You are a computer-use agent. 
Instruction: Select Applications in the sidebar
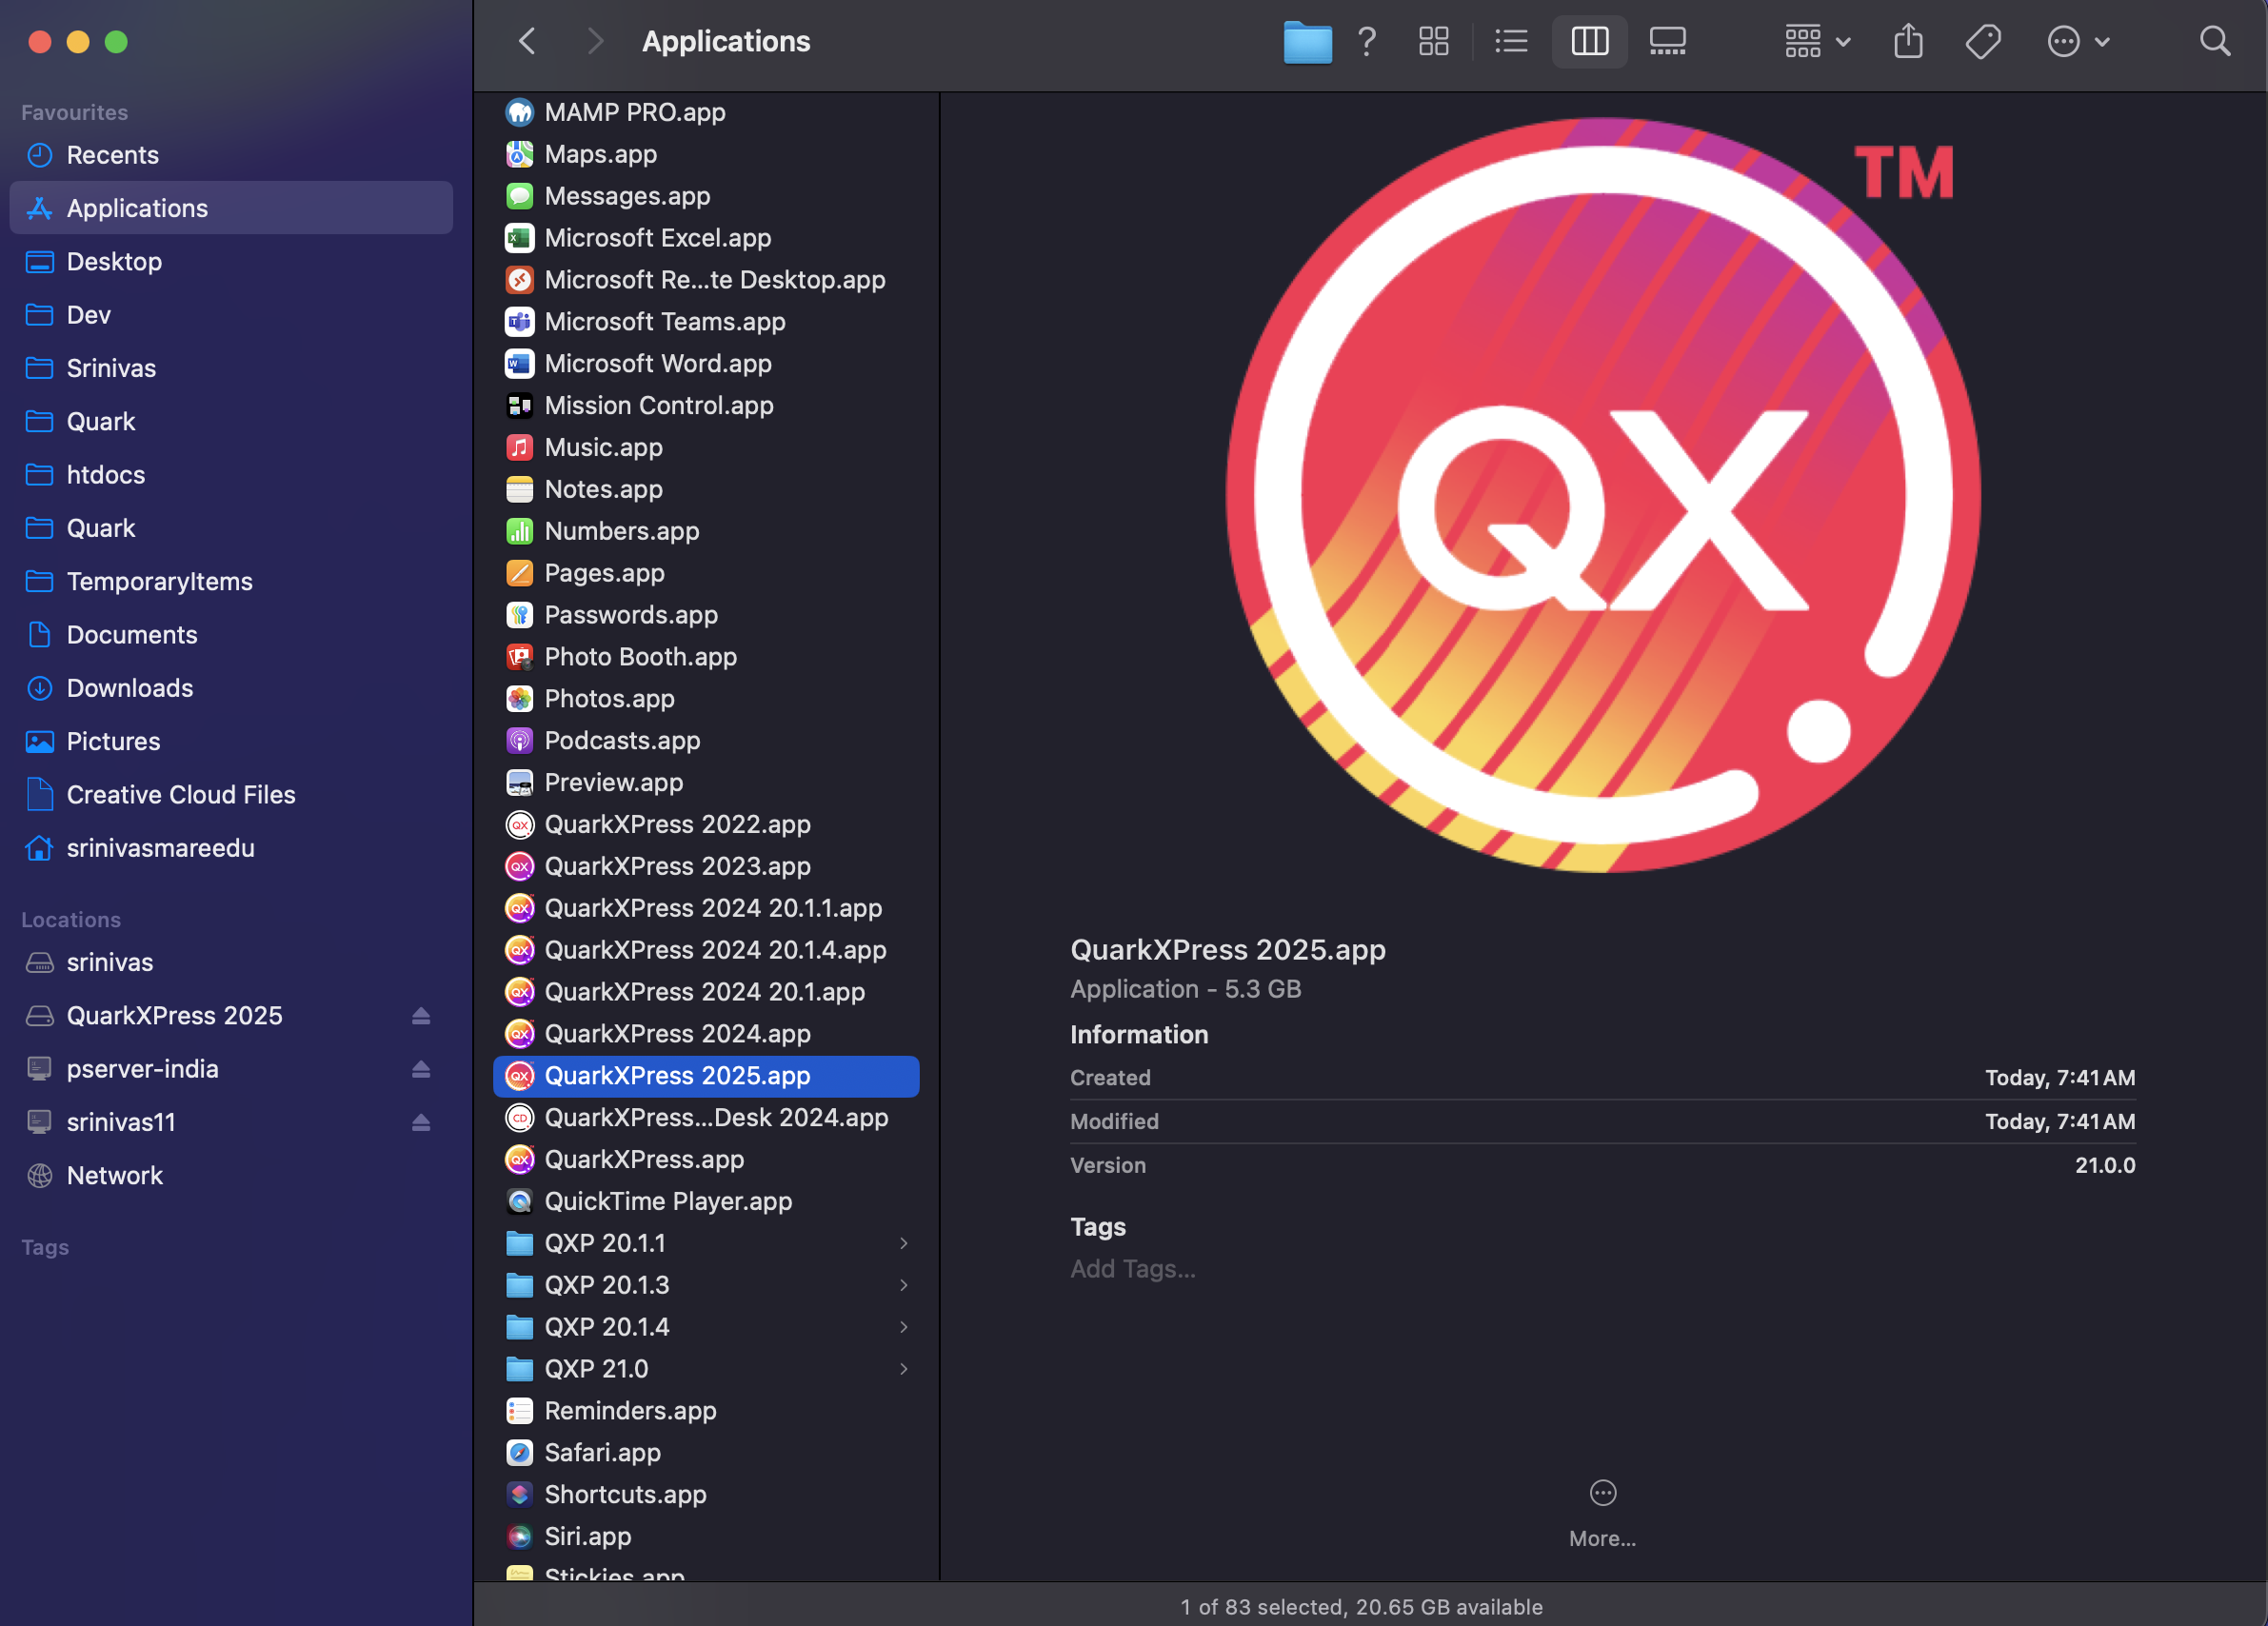pyautogui.click(x=137, y=208)
